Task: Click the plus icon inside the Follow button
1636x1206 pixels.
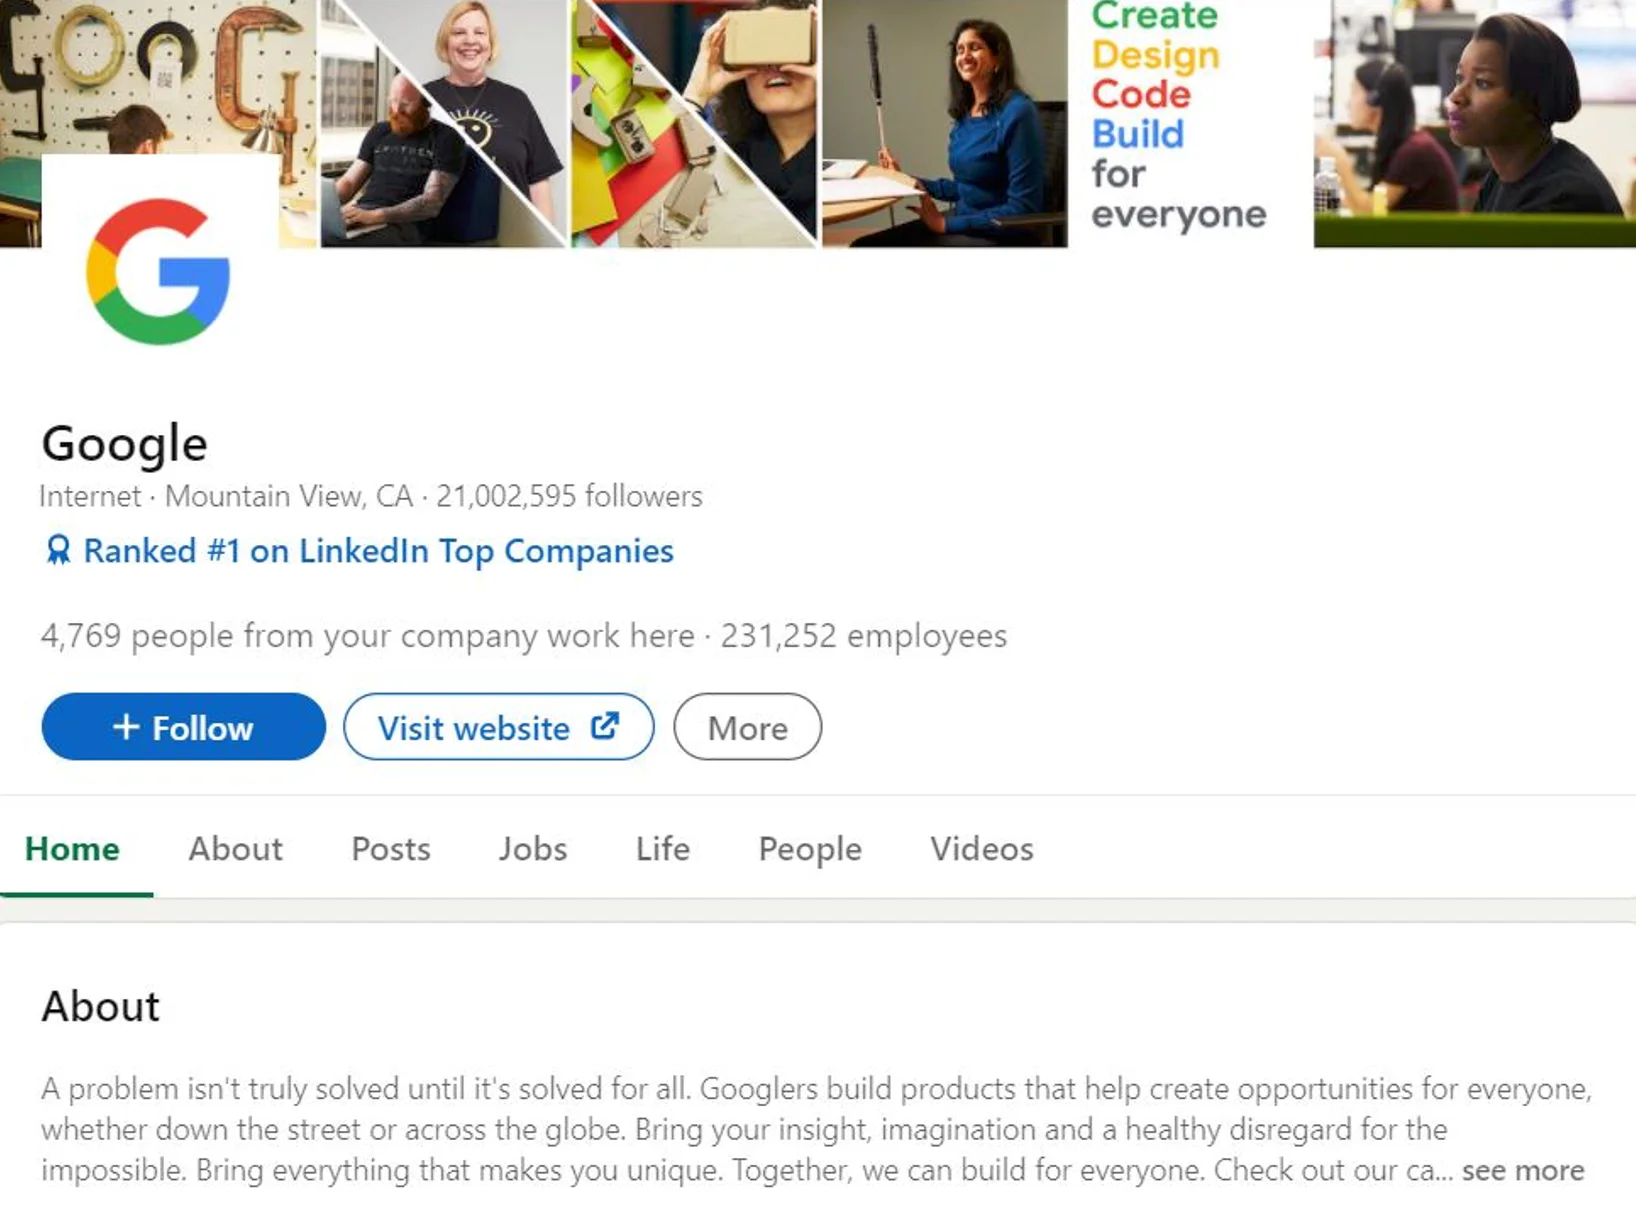Action: pyautogui.click(x=127, y=727)
